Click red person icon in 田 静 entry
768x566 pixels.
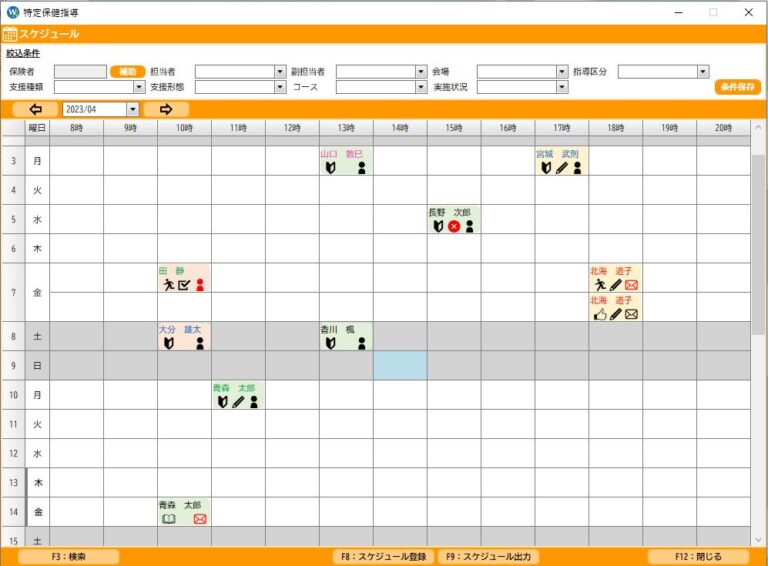coord(200,285)
